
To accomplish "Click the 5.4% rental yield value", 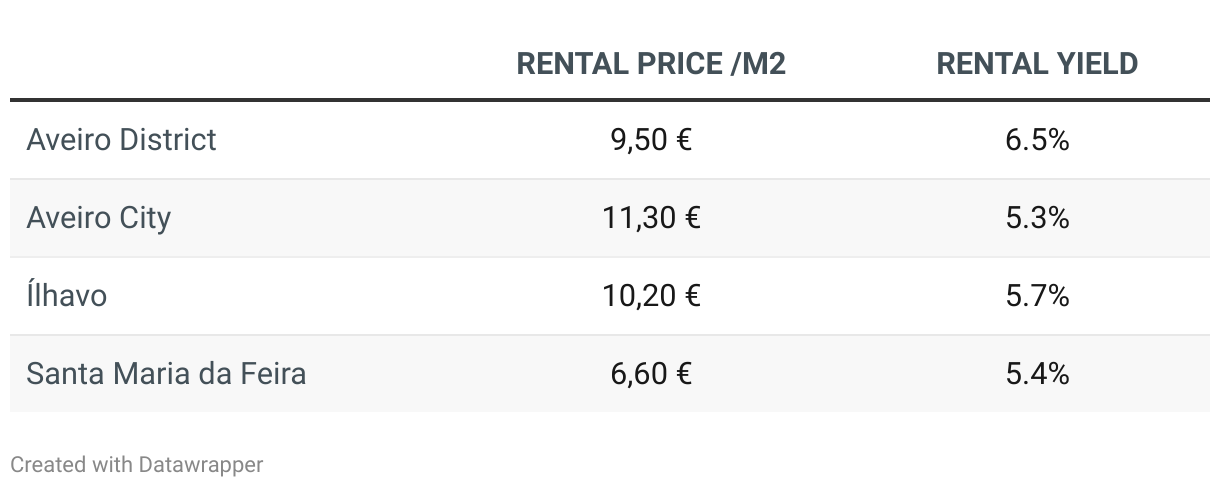I will [x=1037, y=374].
